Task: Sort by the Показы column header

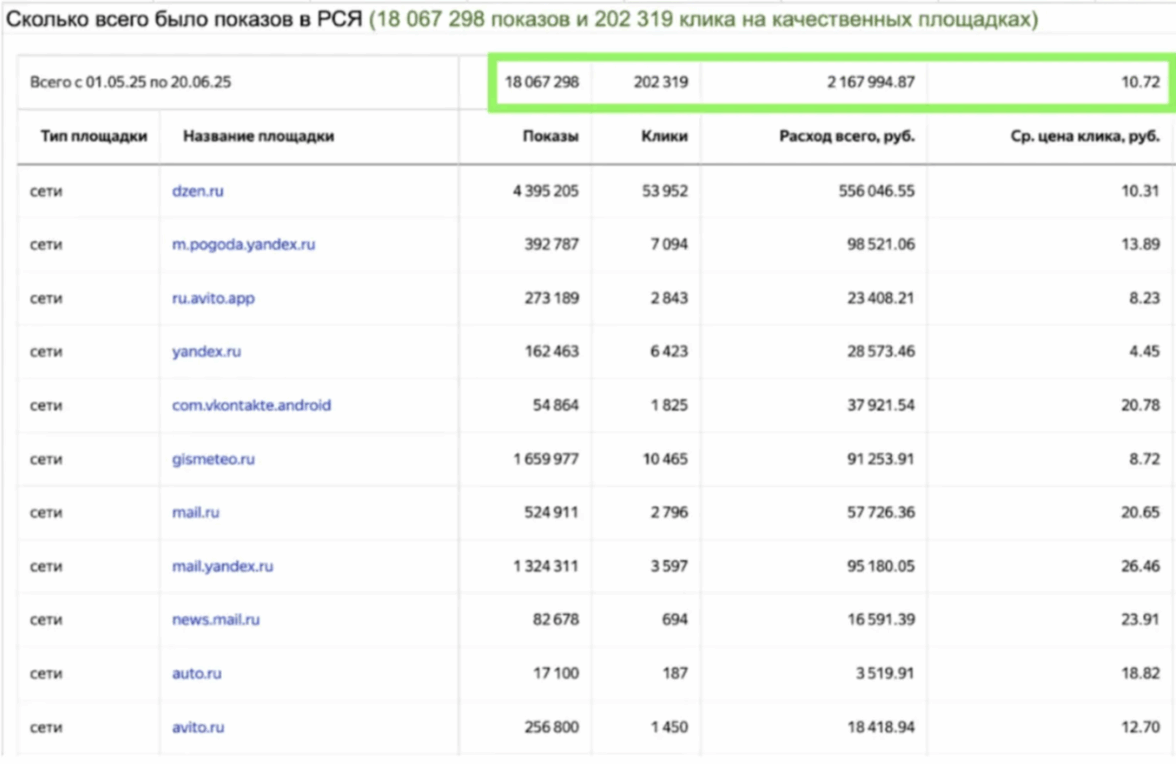Action: coord(550,137)
